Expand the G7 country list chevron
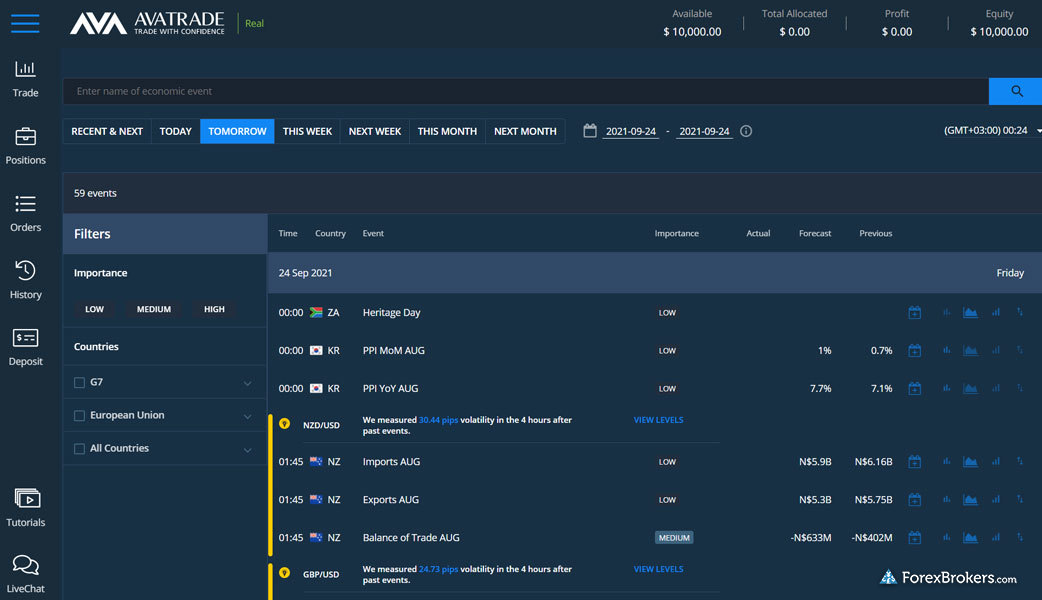 tap(247, 383)
